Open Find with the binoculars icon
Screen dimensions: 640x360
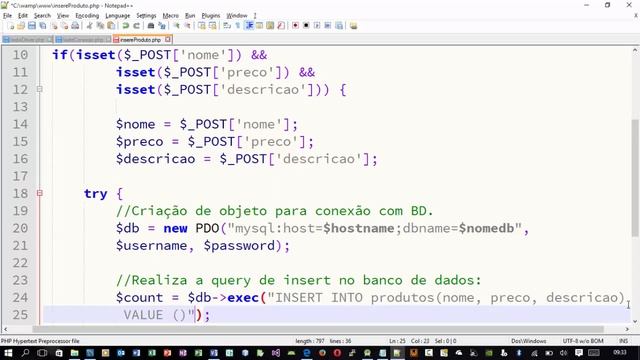click(151, 26)
